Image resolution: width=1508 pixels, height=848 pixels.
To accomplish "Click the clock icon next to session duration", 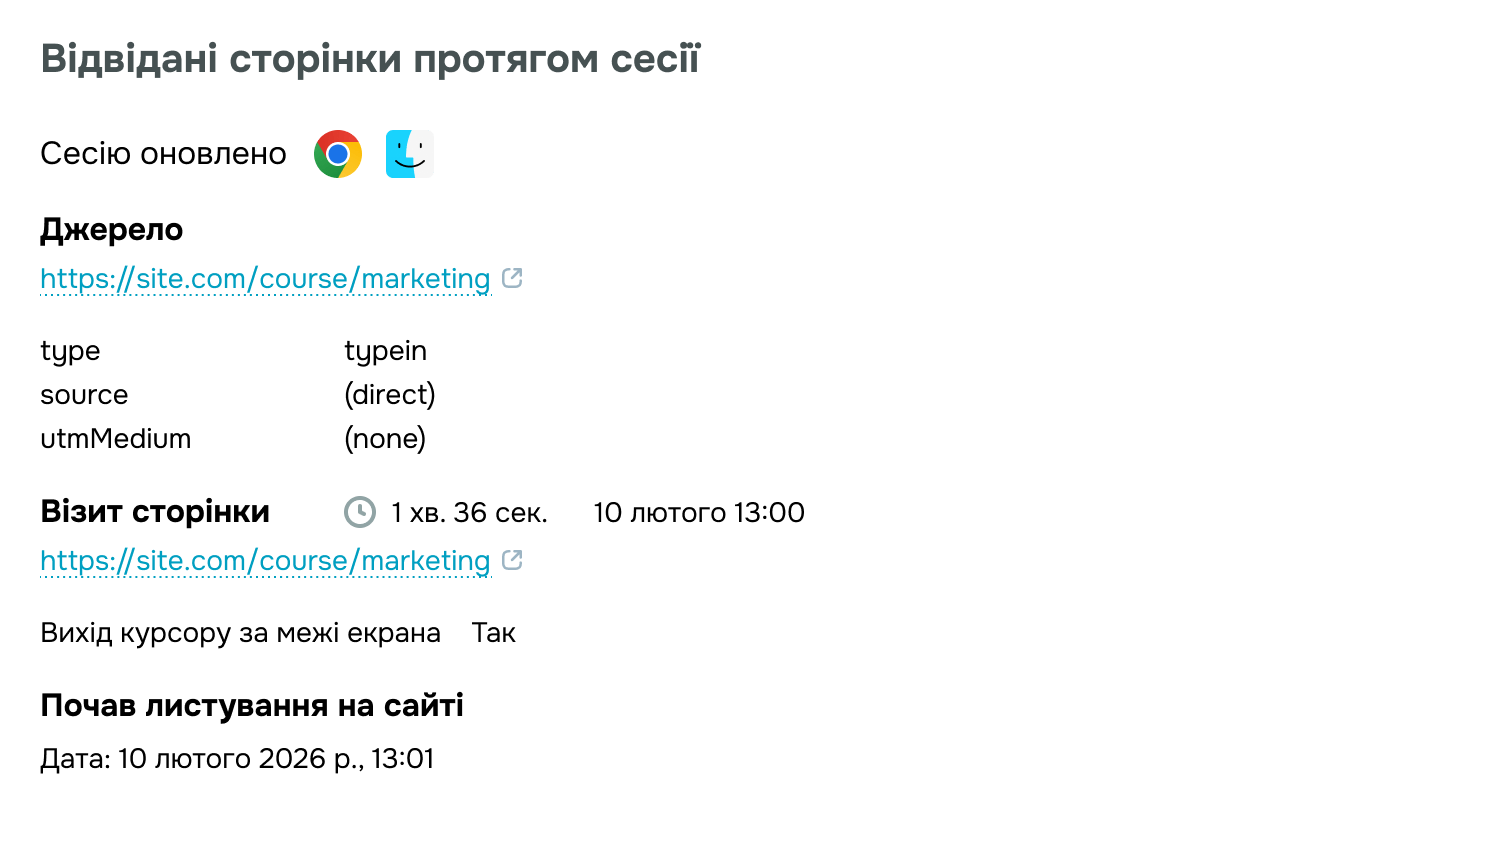I will 358,512.
